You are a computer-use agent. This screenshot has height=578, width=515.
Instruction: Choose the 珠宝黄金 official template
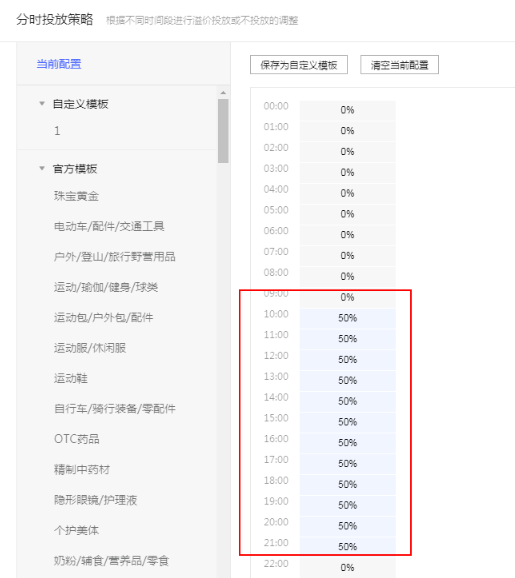[76, 196]
